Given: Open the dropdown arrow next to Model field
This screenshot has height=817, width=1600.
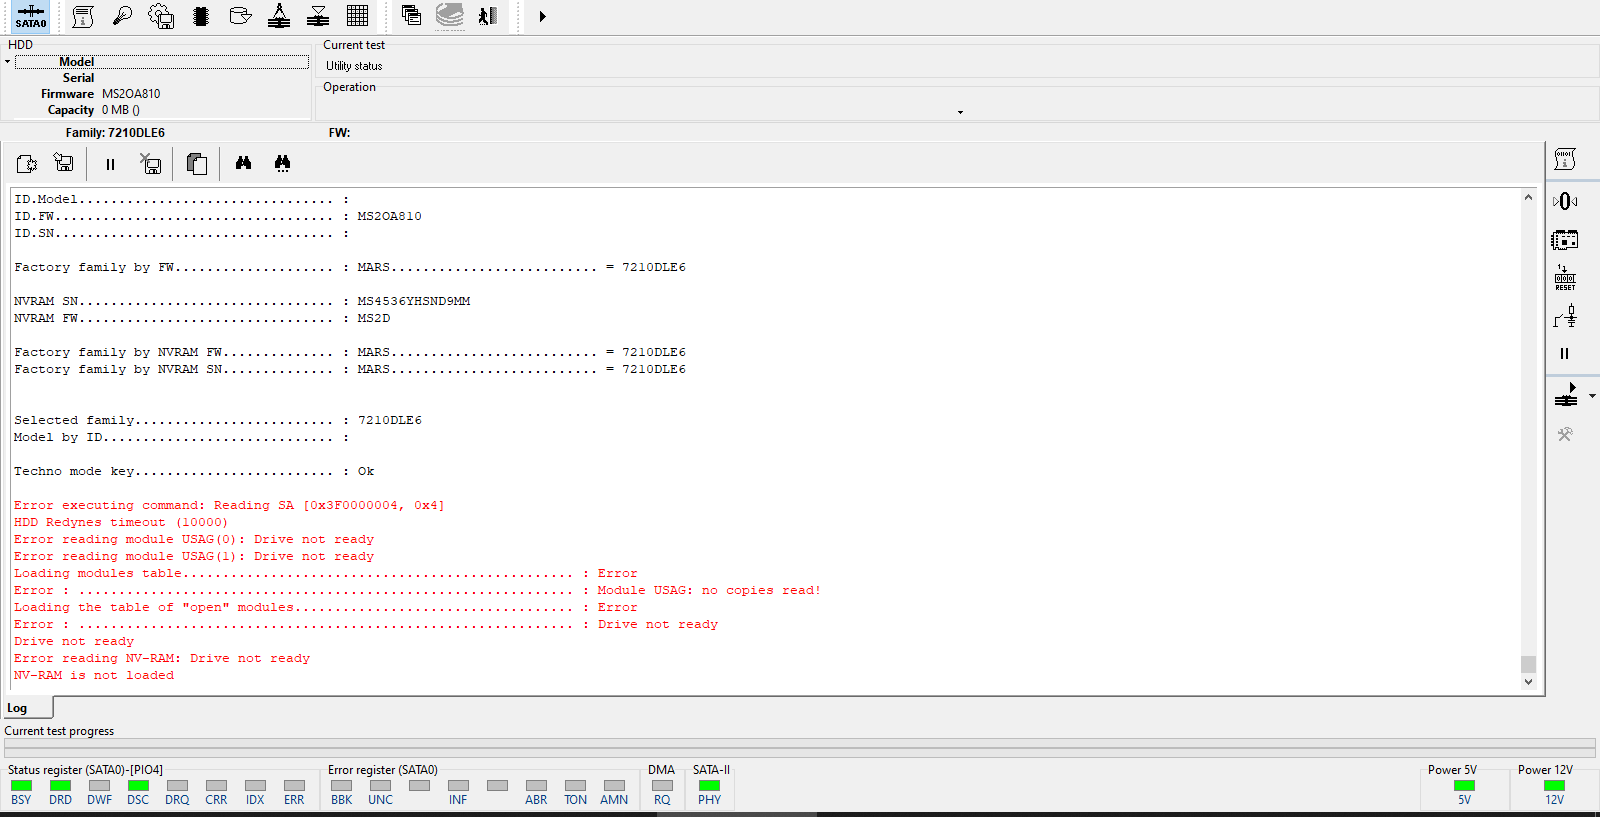Looking at the screenshot, I should click(x=7, y=62).
